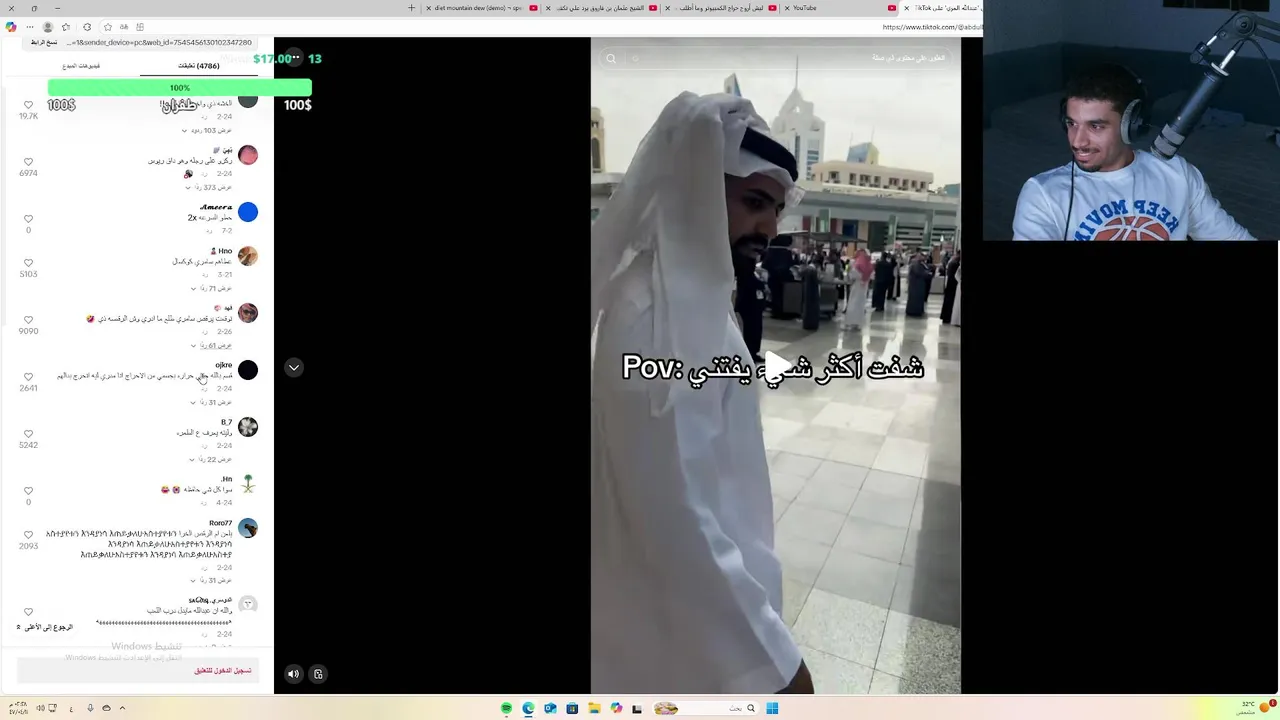The image size is (1280, 720).
Task: Click the browser extensions icon in toolbar
Action: (87, 27)
